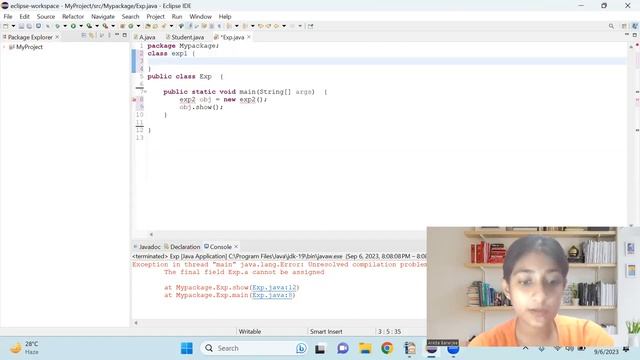Screen dimensions: 640x360
Task: Close the Exp.java editor tab
Action: [249, 37]
